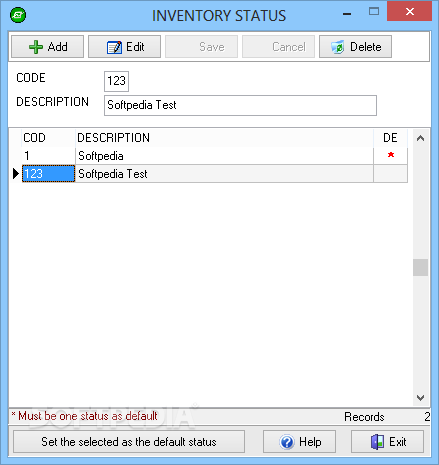The image size is (439, 465).
Task: Maximize the Inventory Status window
Action: tap(374, 12)
